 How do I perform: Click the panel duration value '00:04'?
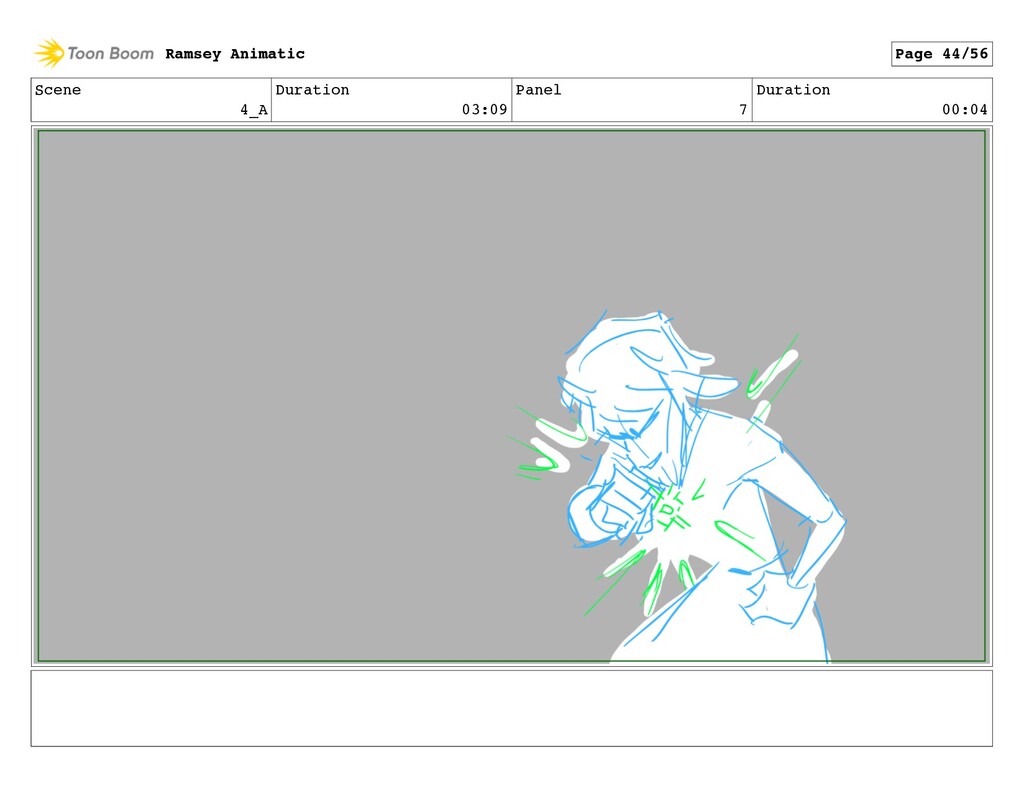click(x=965, y=110)
